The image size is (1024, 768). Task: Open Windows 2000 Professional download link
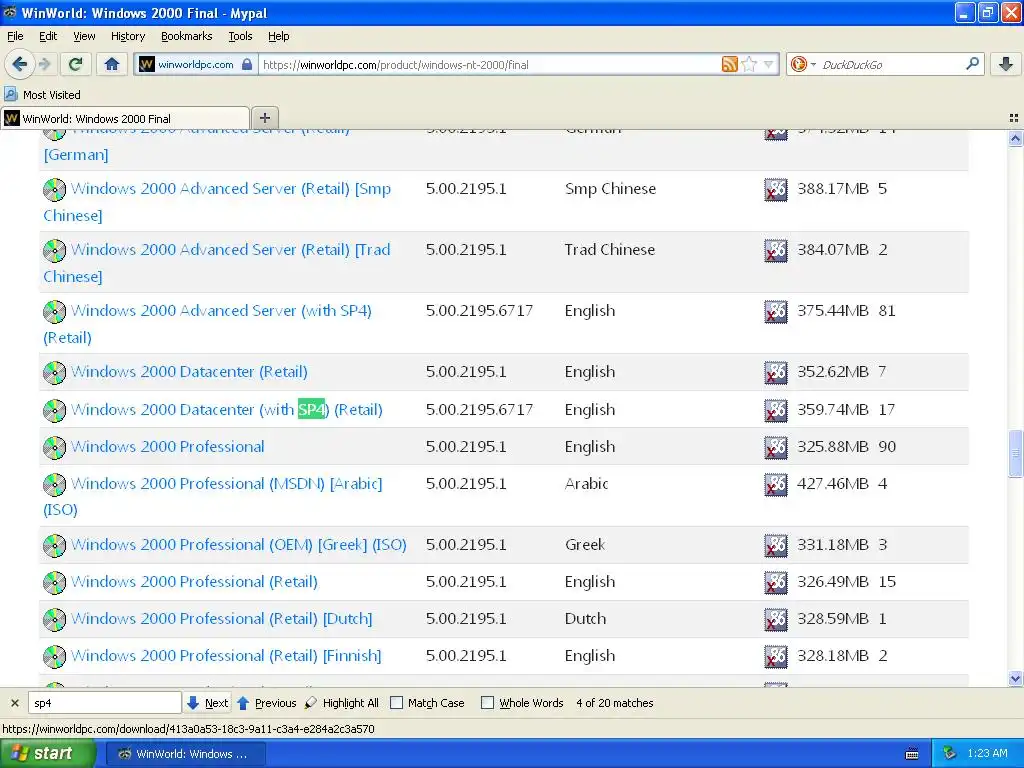pos(168,447)
